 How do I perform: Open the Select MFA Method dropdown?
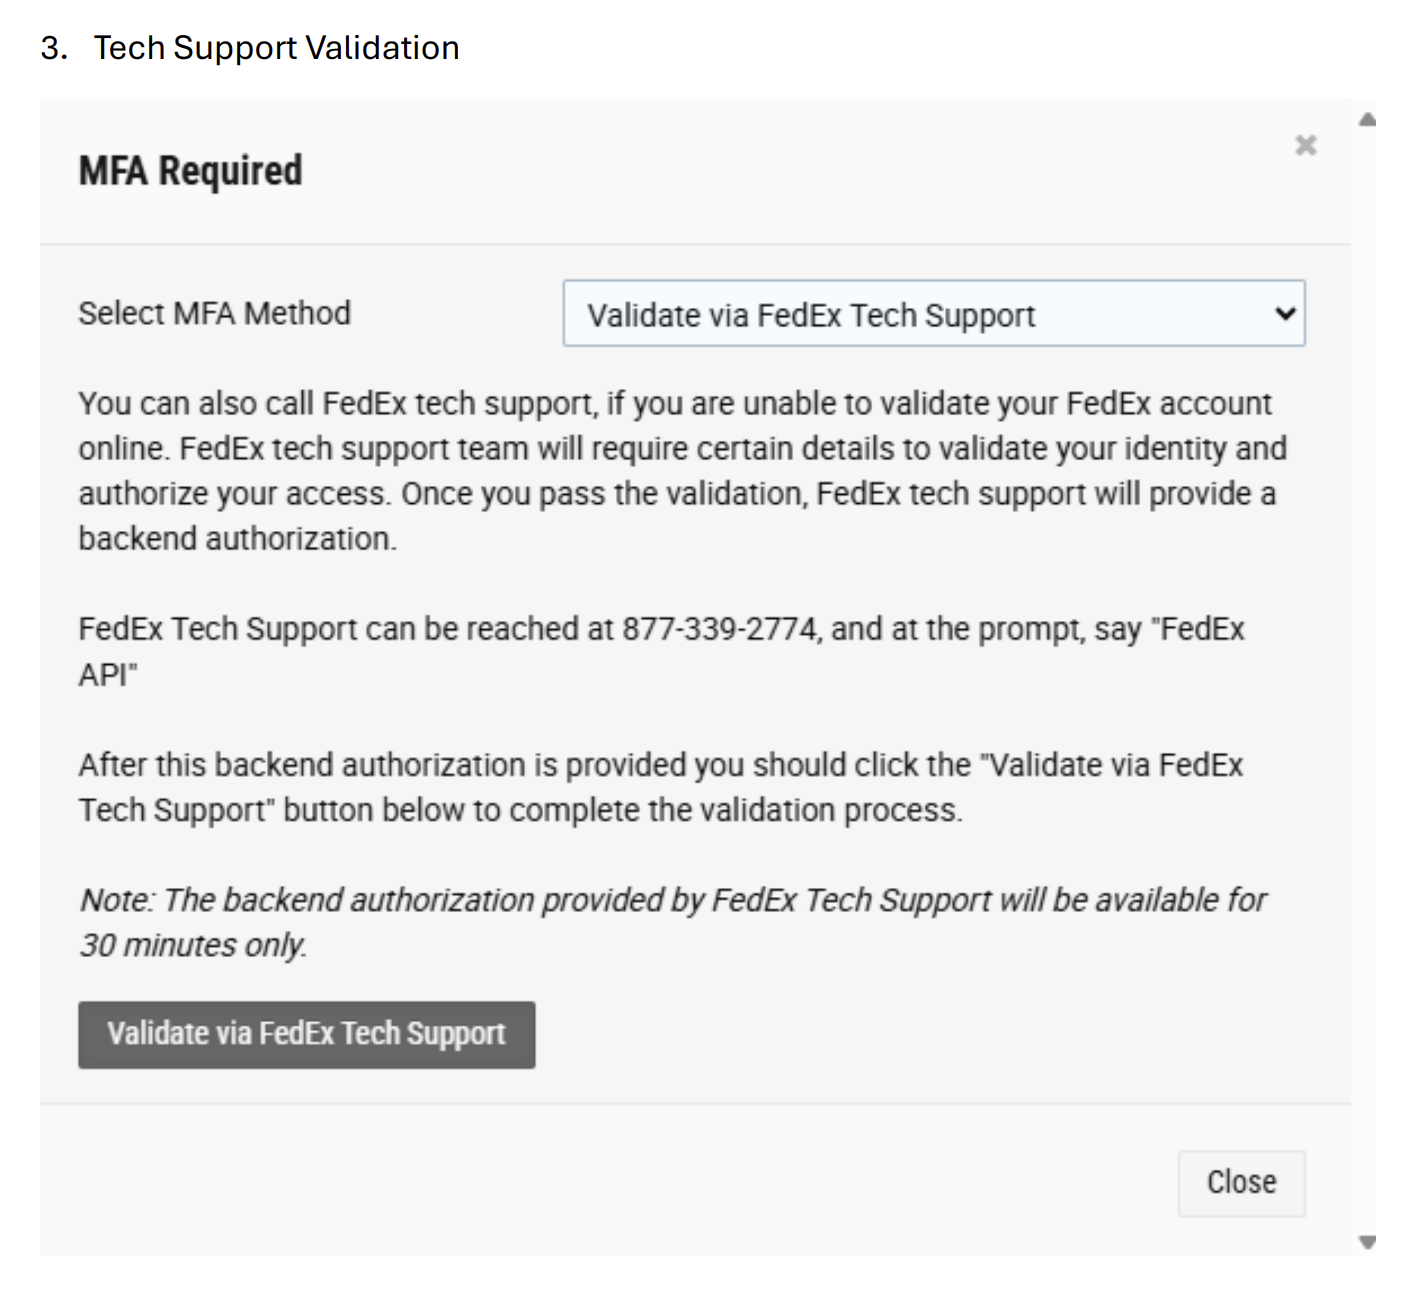[x=932, y=314]
